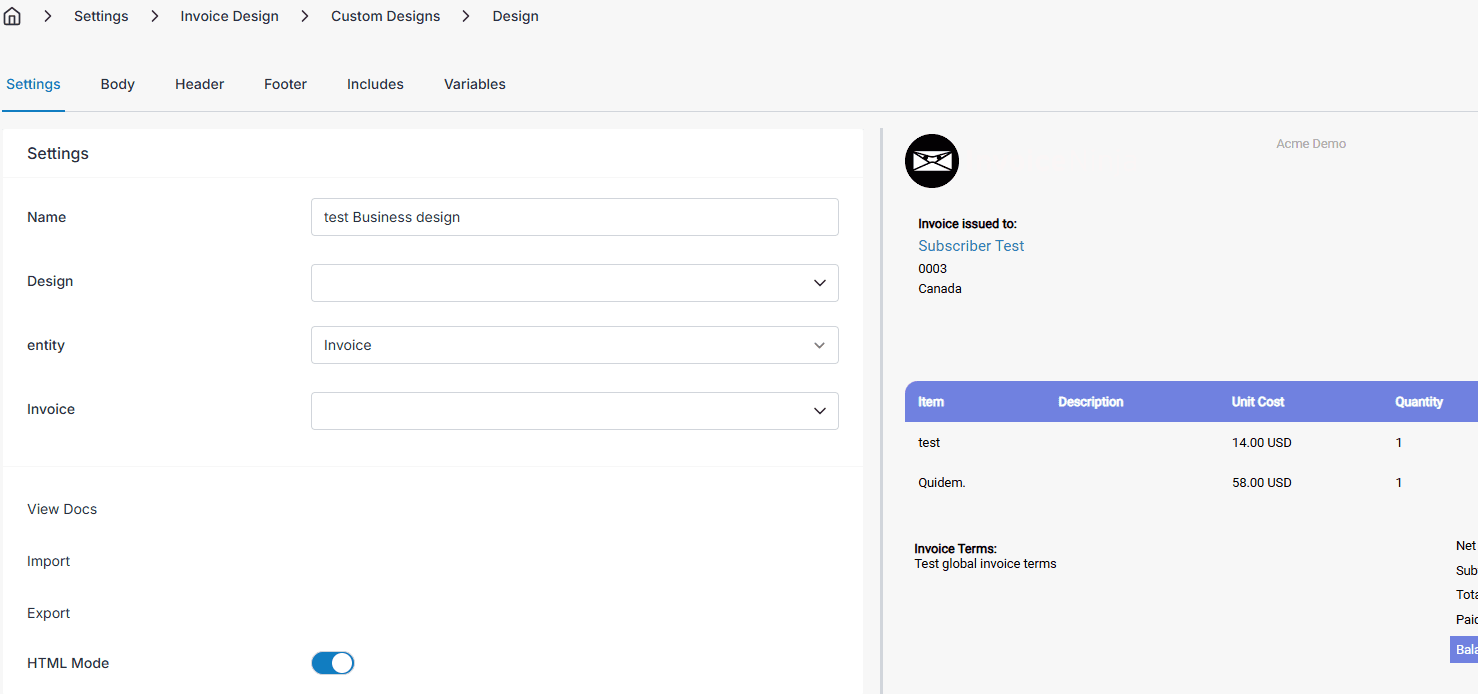Screen dimensions: 1478x694
Task: Open the Settings breadcrumb link
Action: point(101,16)
